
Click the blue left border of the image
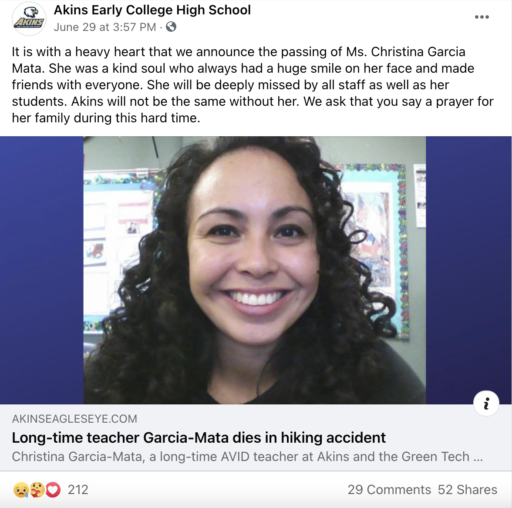(x=42, y=270)
